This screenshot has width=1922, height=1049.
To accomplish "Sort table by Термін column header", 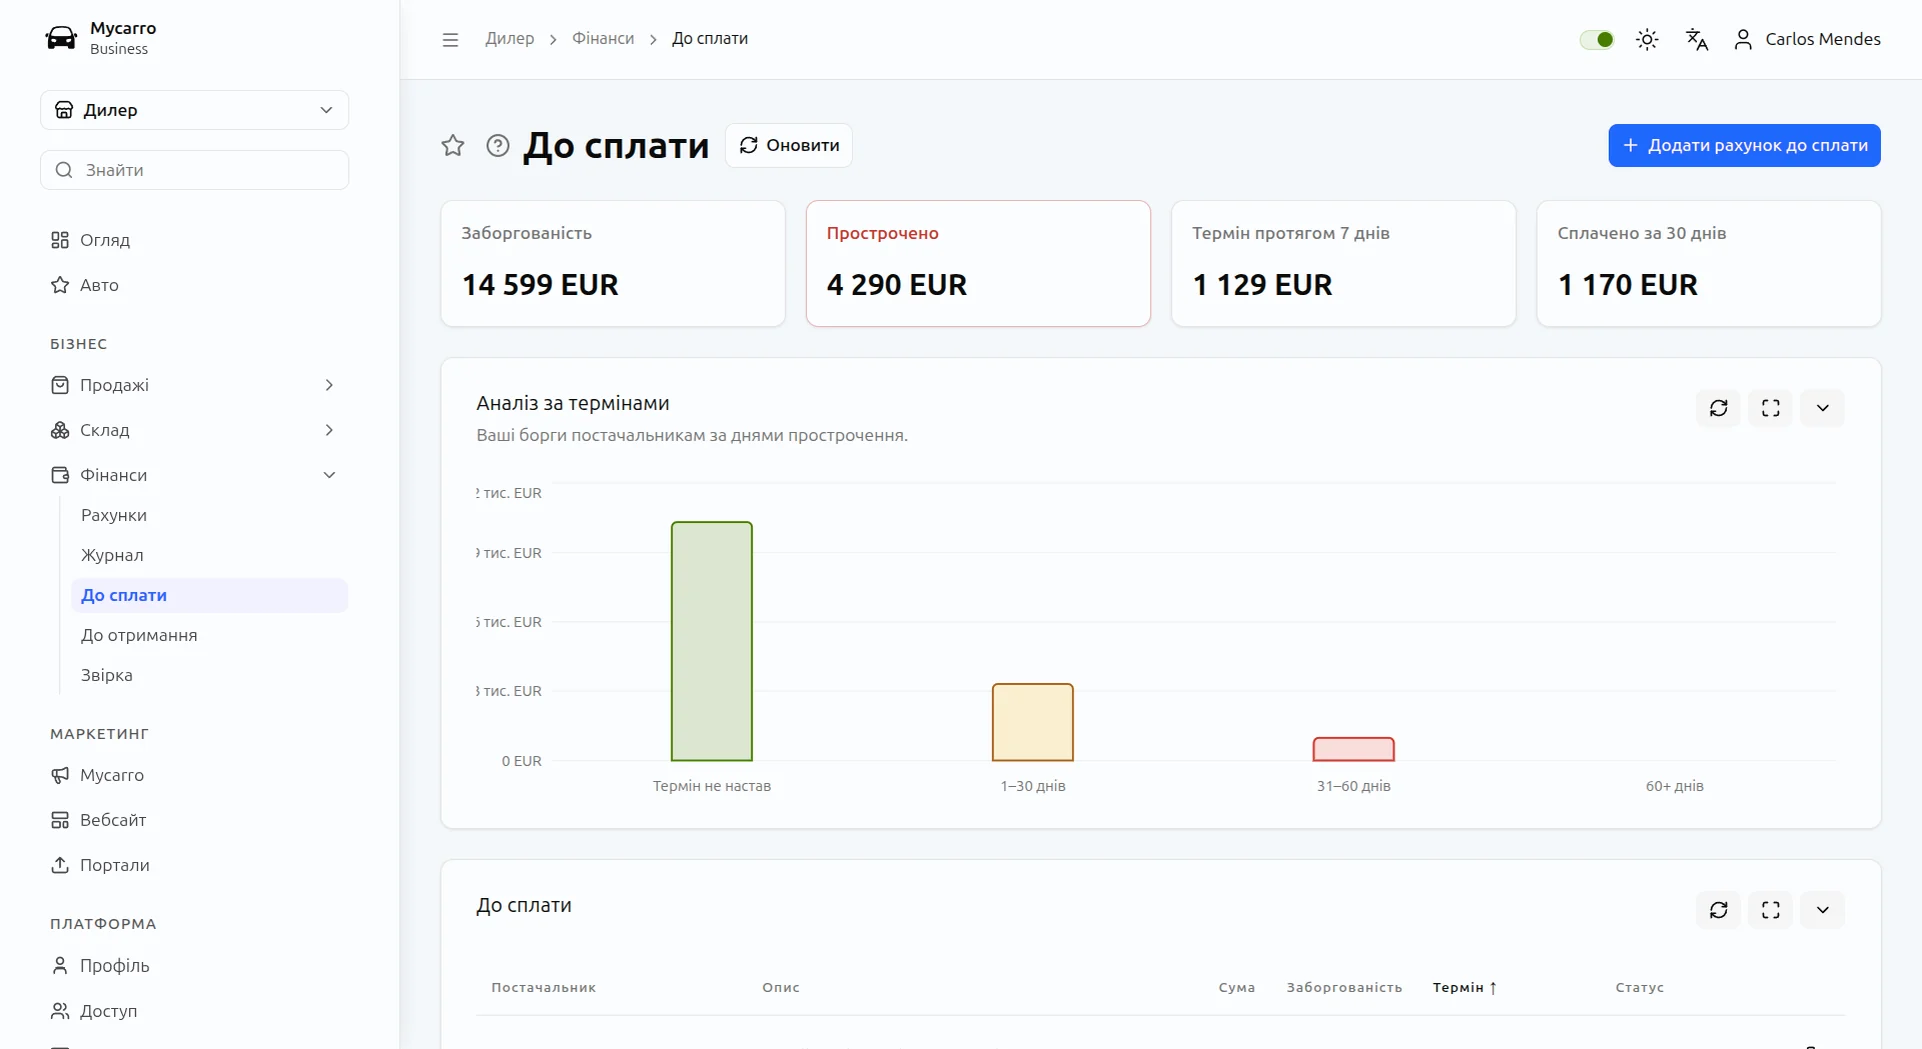I will click(1465, 987).
